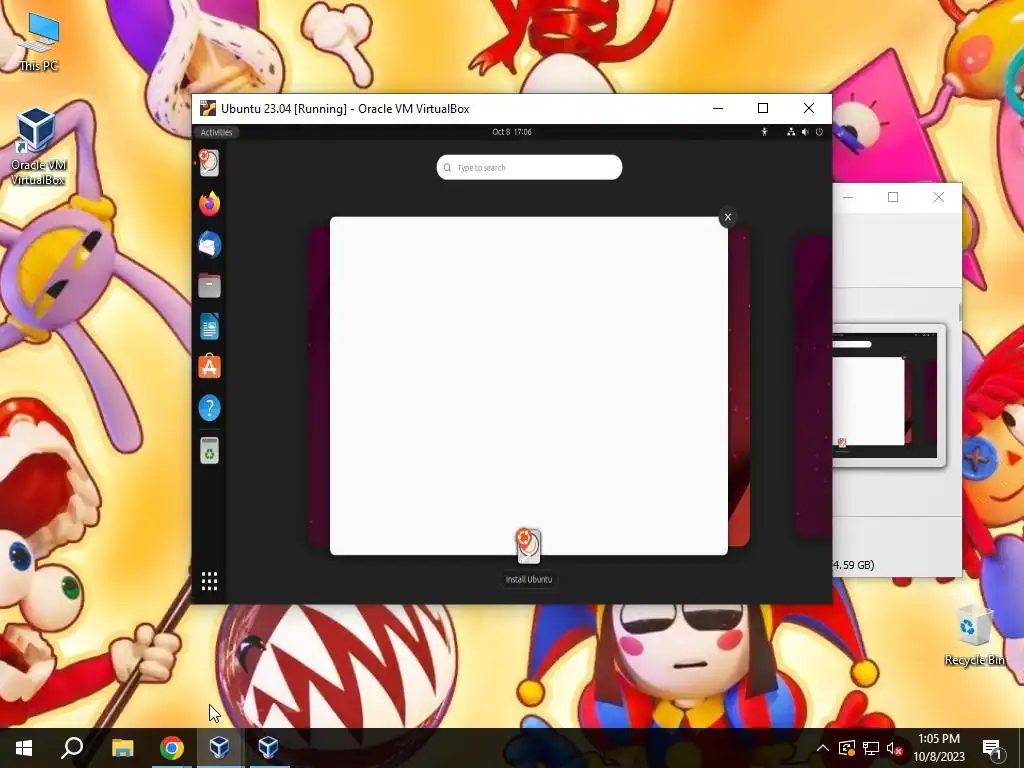The width and height of the screenshot is (1024, 768).
Task: Open the Trash icon in the dock
Action: (209, 451)
